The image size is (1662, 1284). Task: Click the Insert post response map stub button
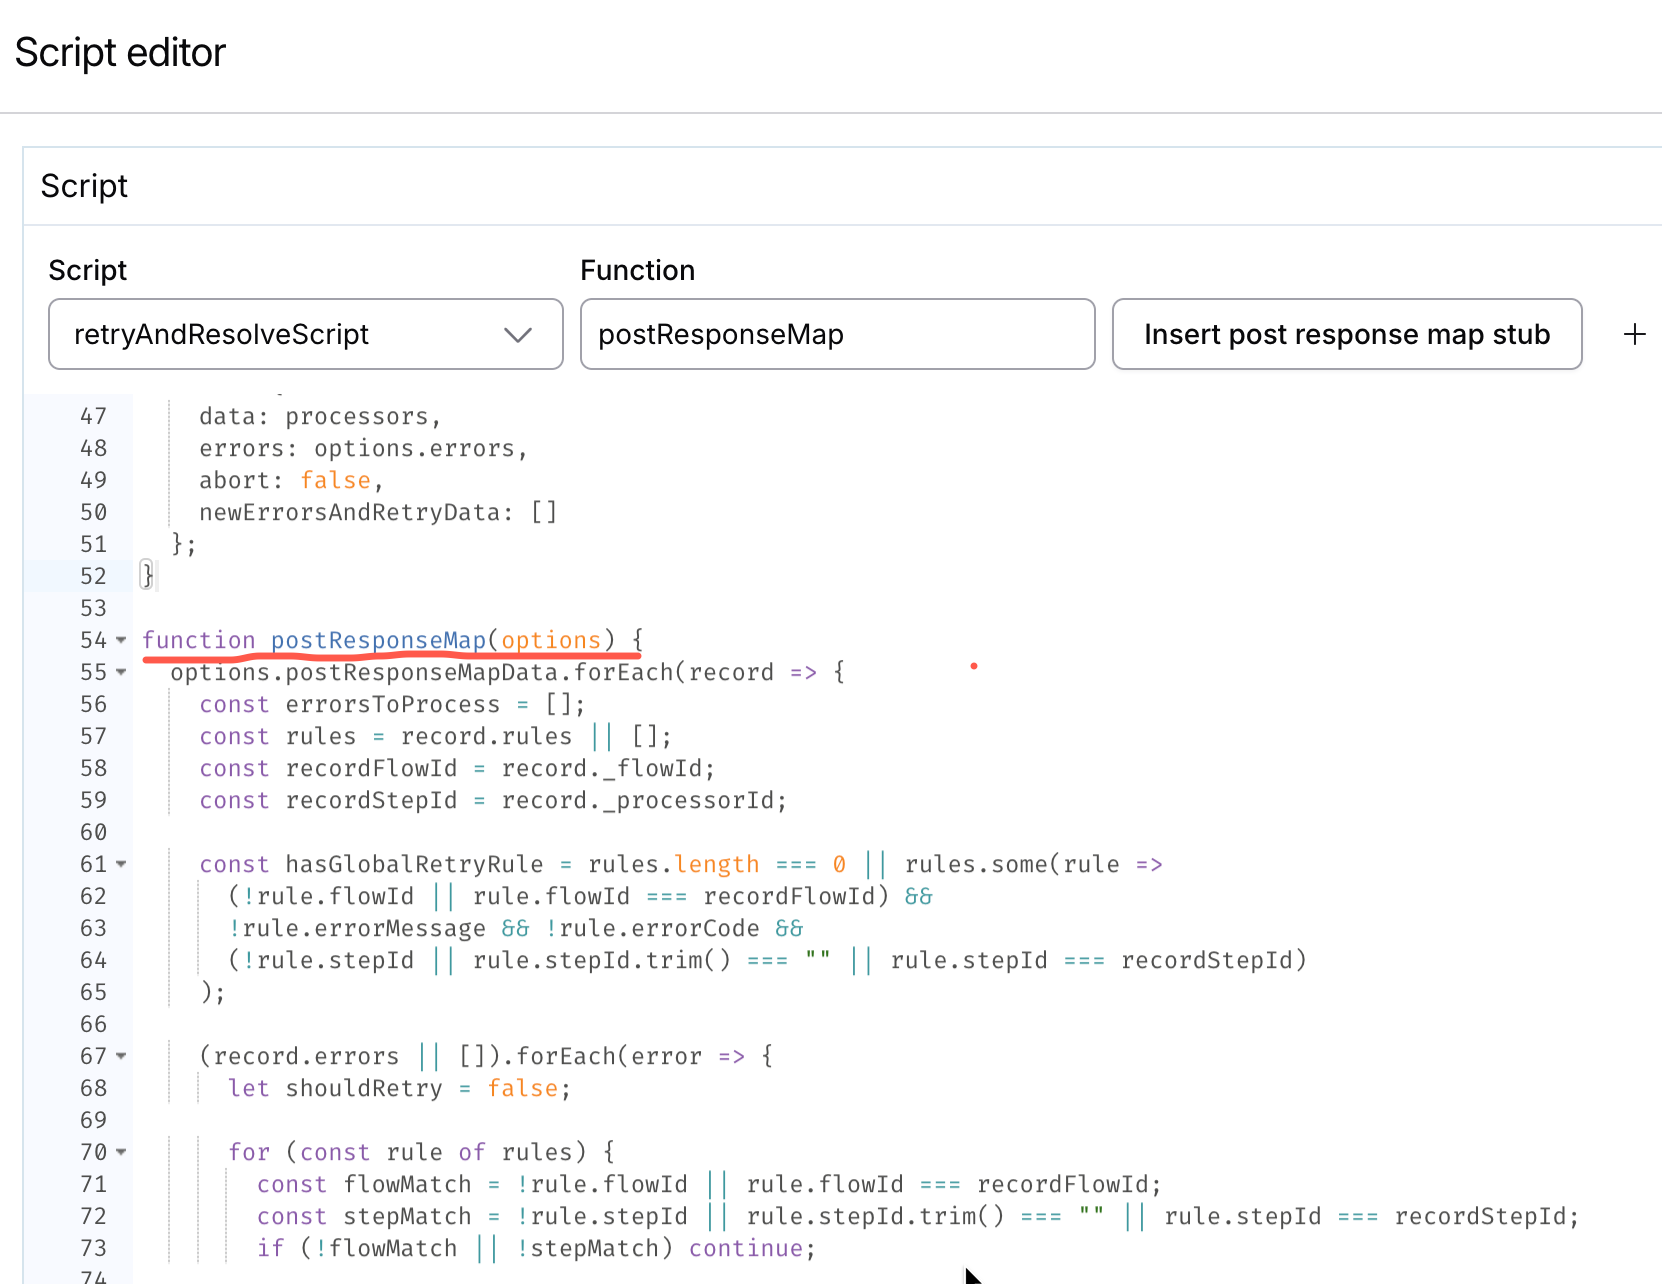tap(1347, 334)
